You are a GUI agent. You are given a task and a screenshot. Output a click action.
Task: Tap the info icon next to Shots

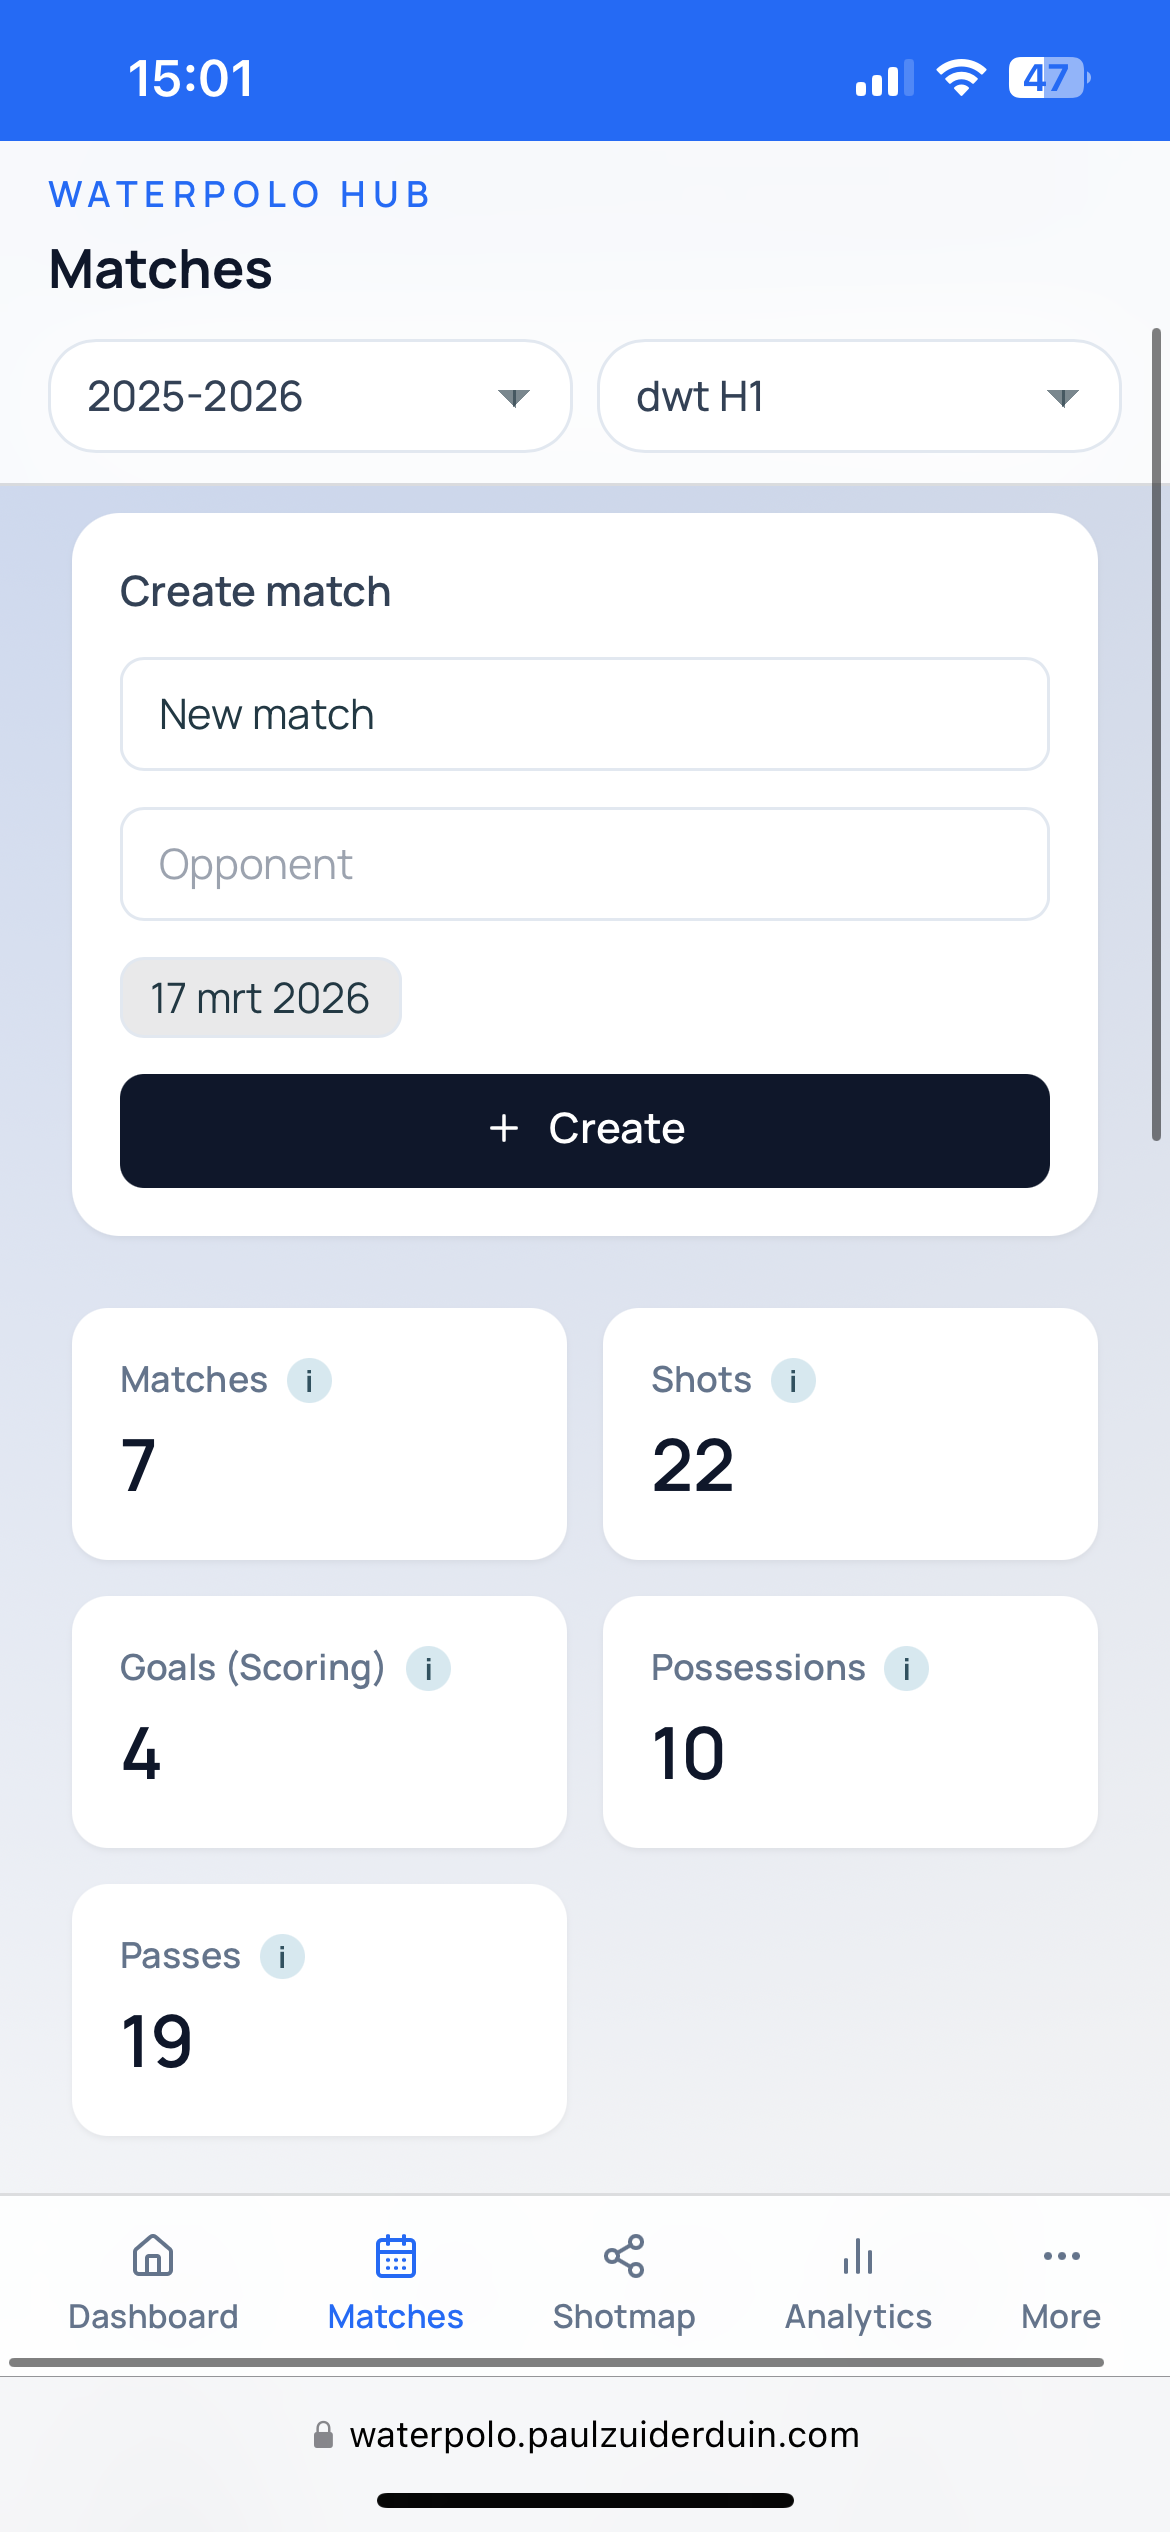click(x=793, y=1380)
